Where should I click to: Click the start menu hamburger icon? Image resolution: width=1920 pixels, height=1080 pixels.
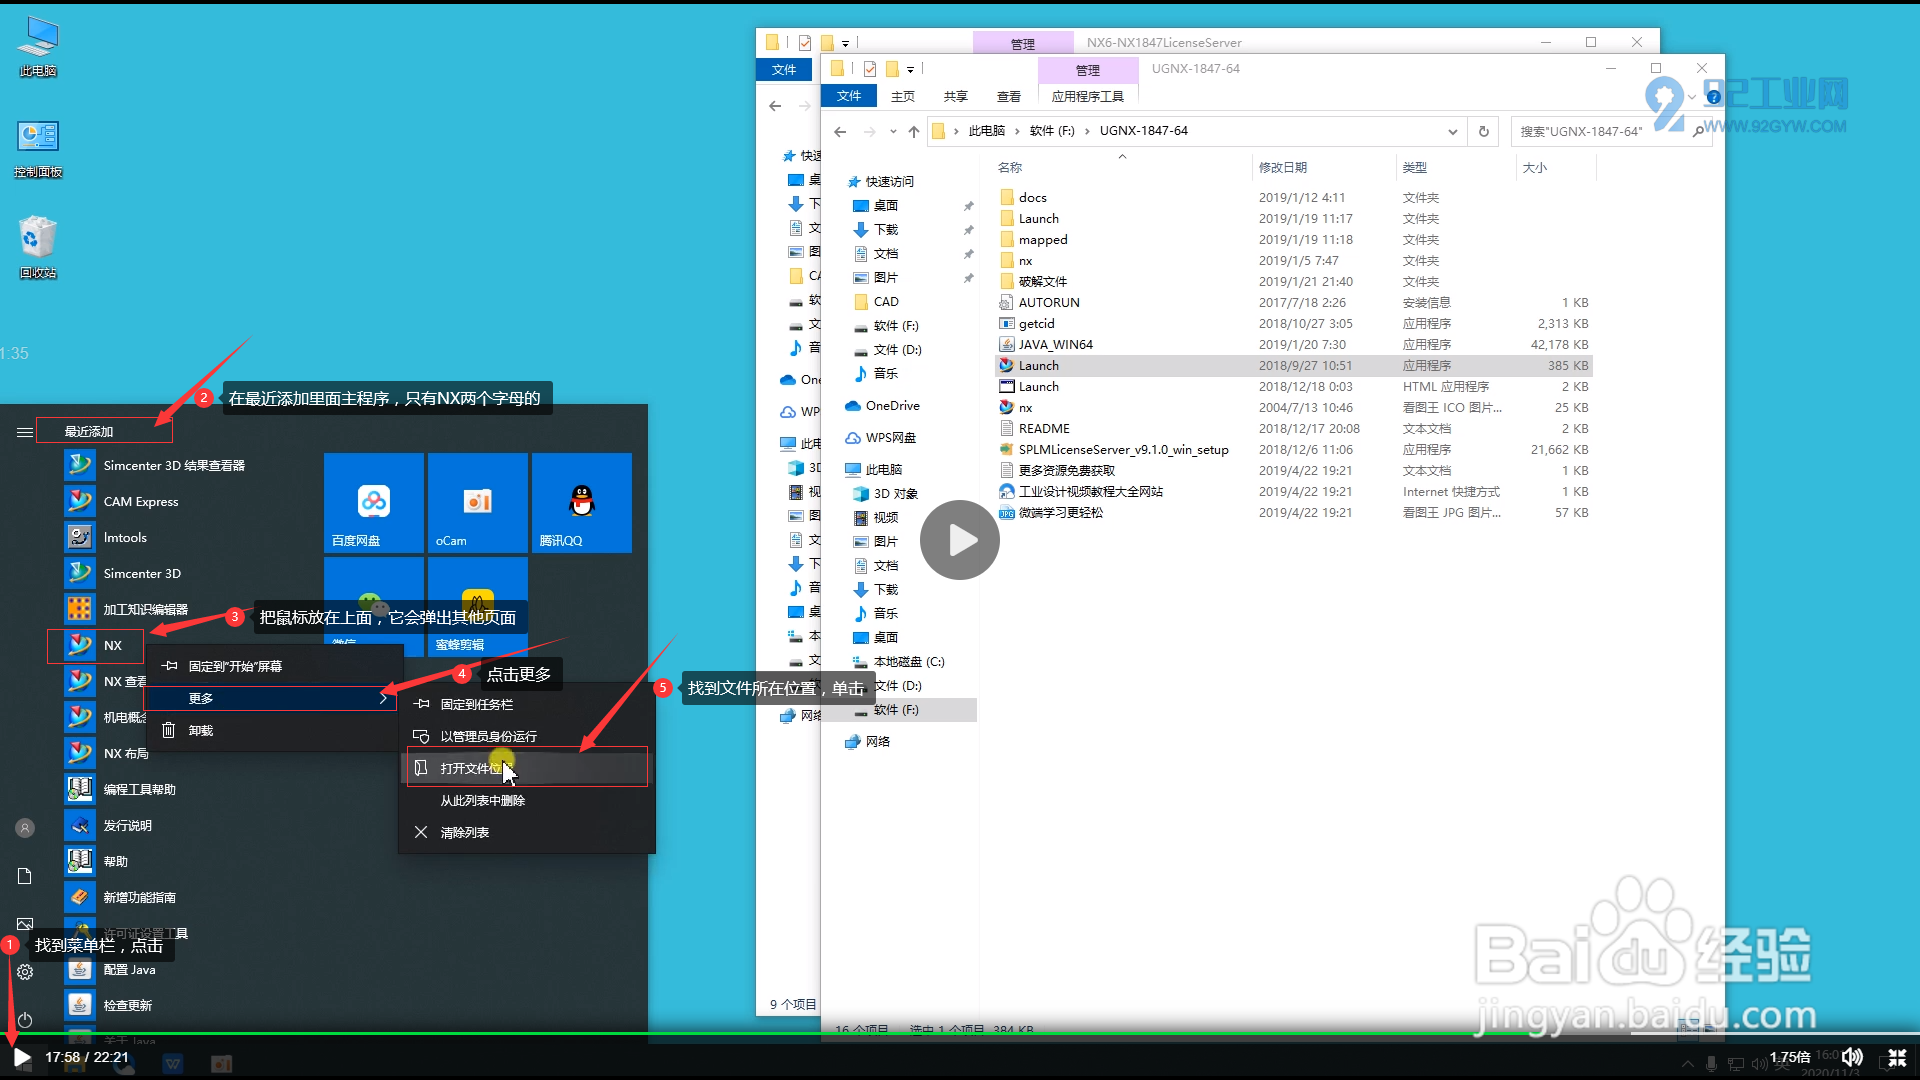point(25,432)
